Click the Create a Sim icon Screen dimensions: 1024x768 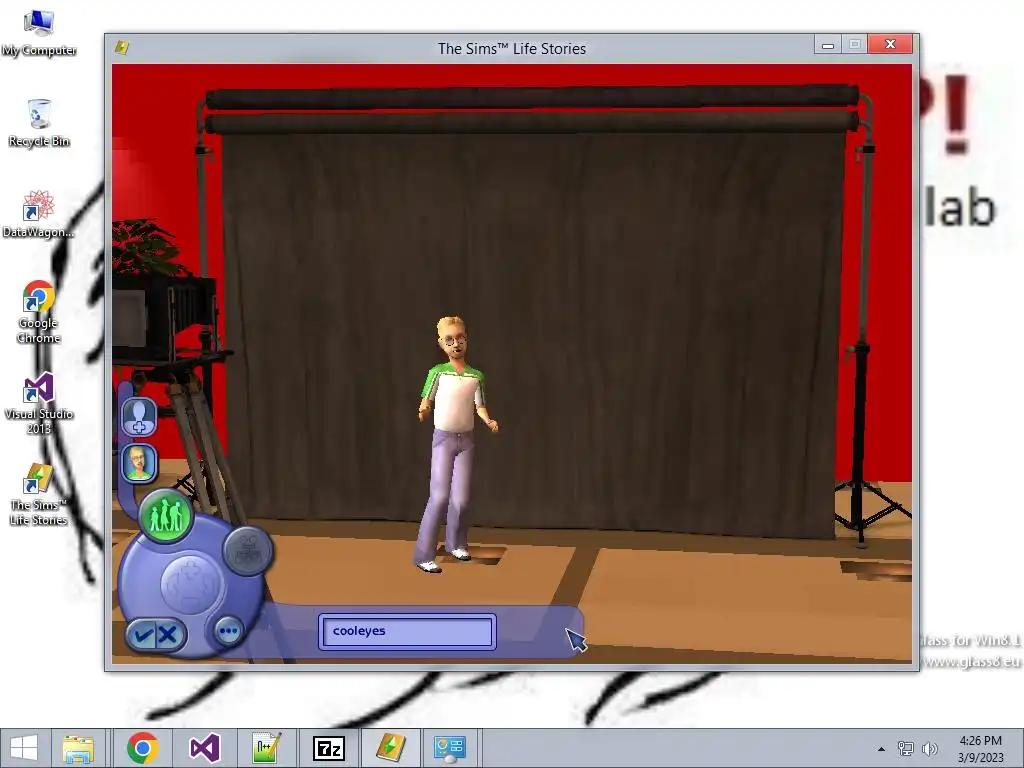[139, 417]
